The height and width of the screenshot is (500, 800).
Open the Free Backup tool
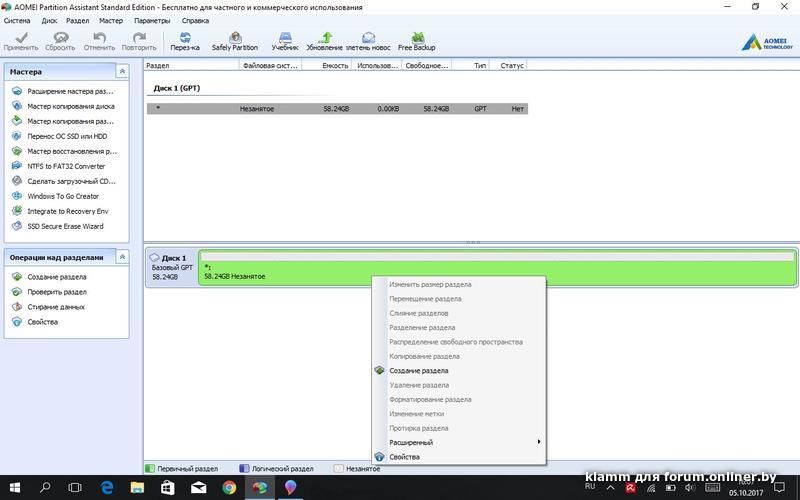coord(415,40)
